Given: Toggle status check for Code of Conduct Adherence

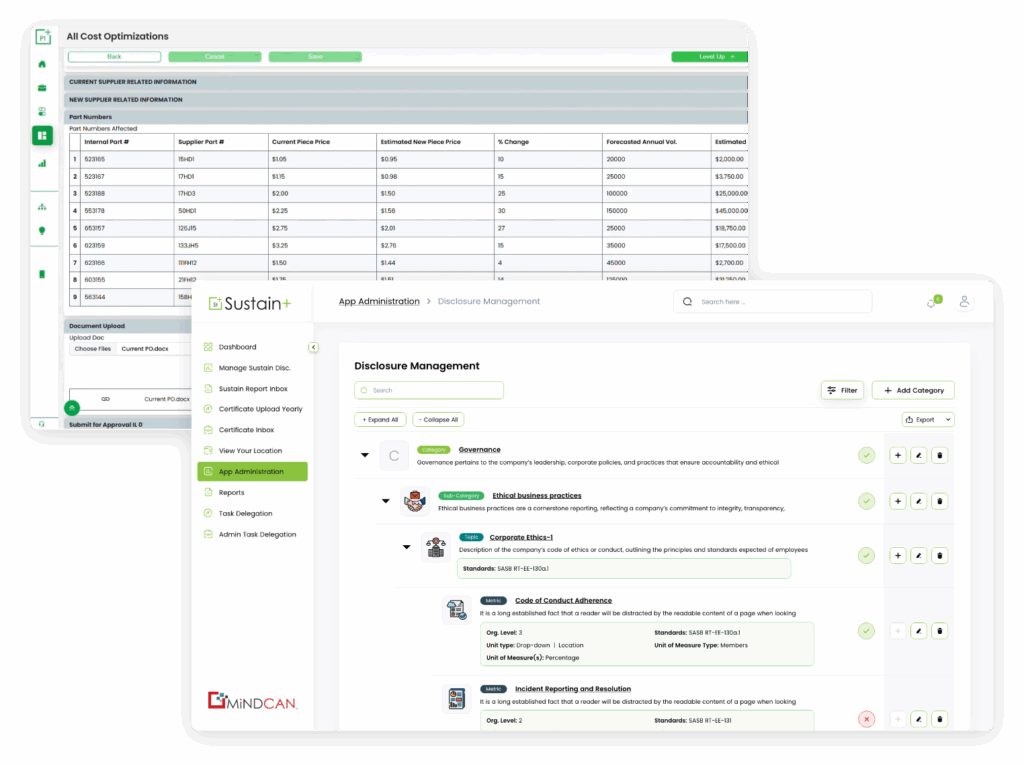Looking at the screenshot, I should 866,631.
